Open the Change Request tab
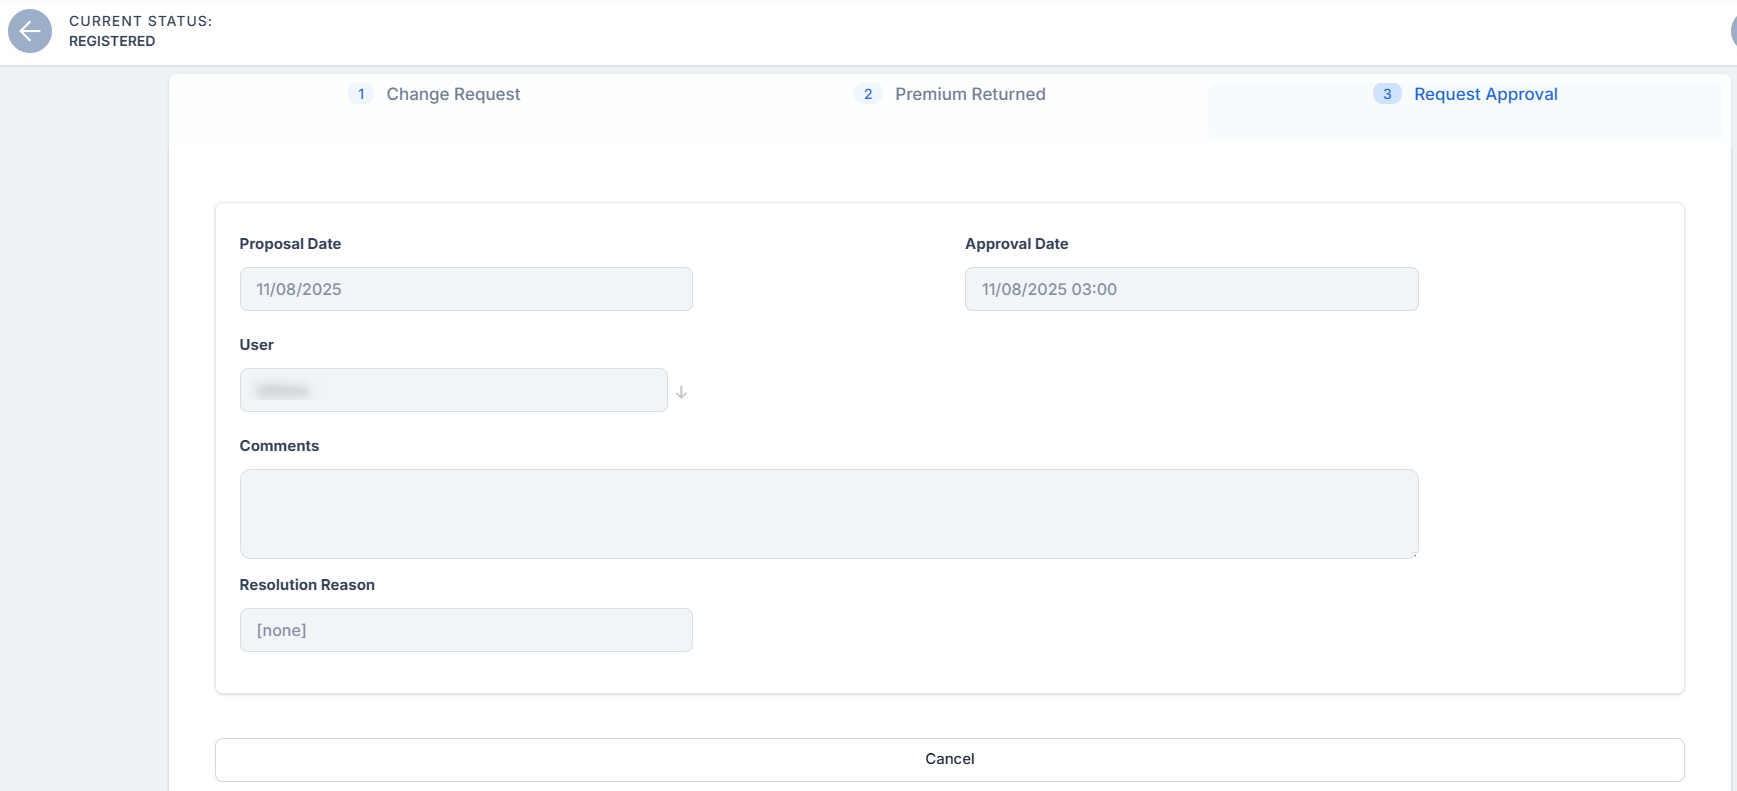 pyautogui.click(x=453, y=94)
